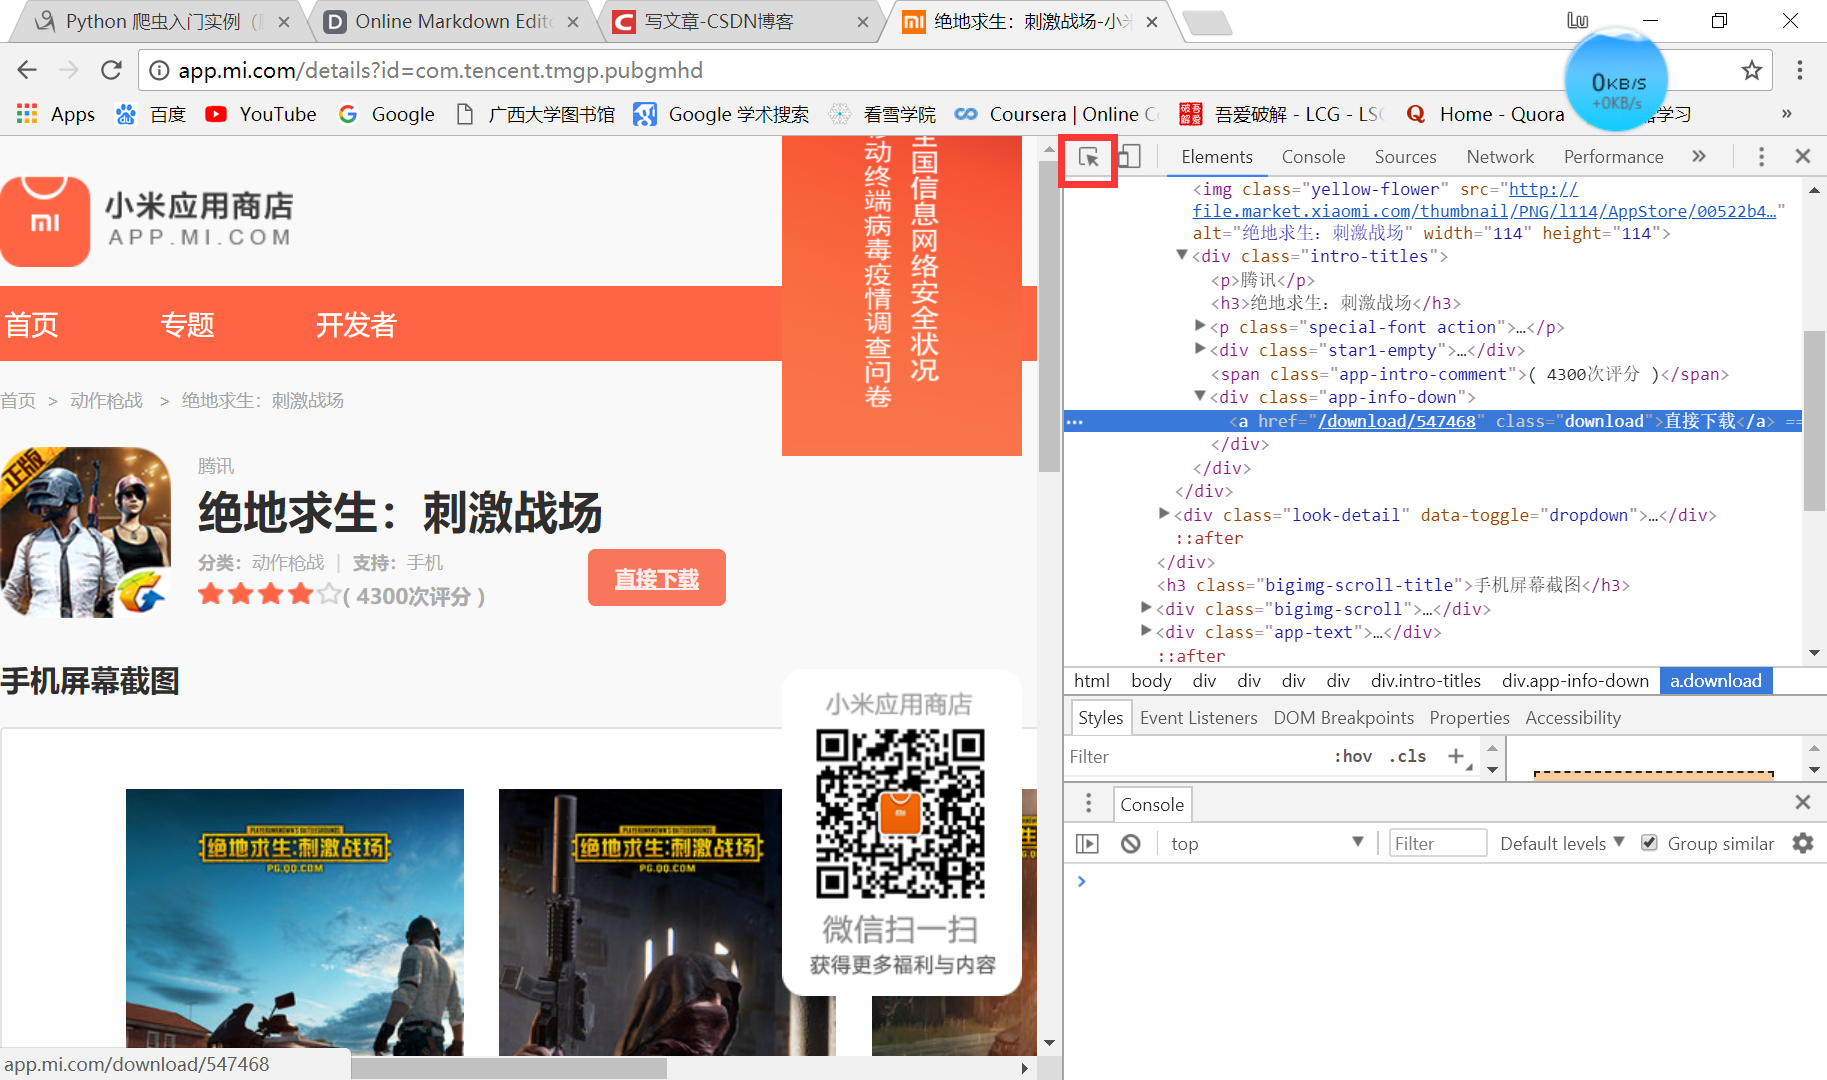Click the console Filter input
The height and width of the screenshot is (1080, 1827).
[x=1437, y=843]
